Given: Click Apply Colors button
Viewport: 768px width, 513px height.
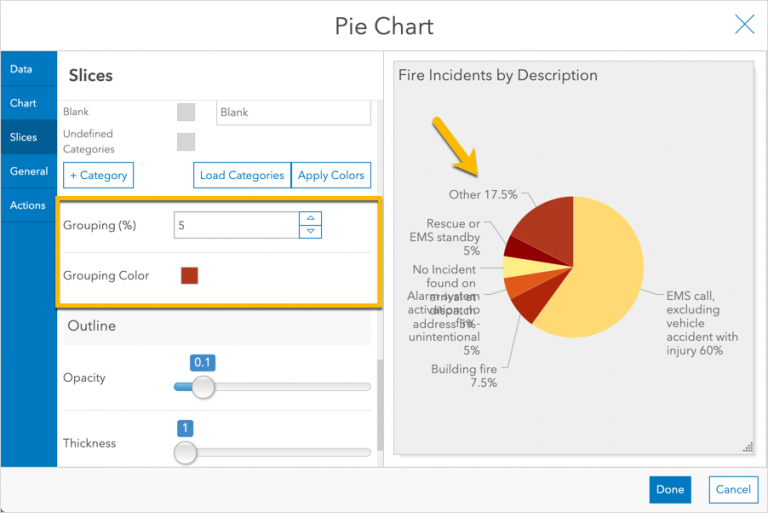Looking at the screenshot, I should coord(331,175).
